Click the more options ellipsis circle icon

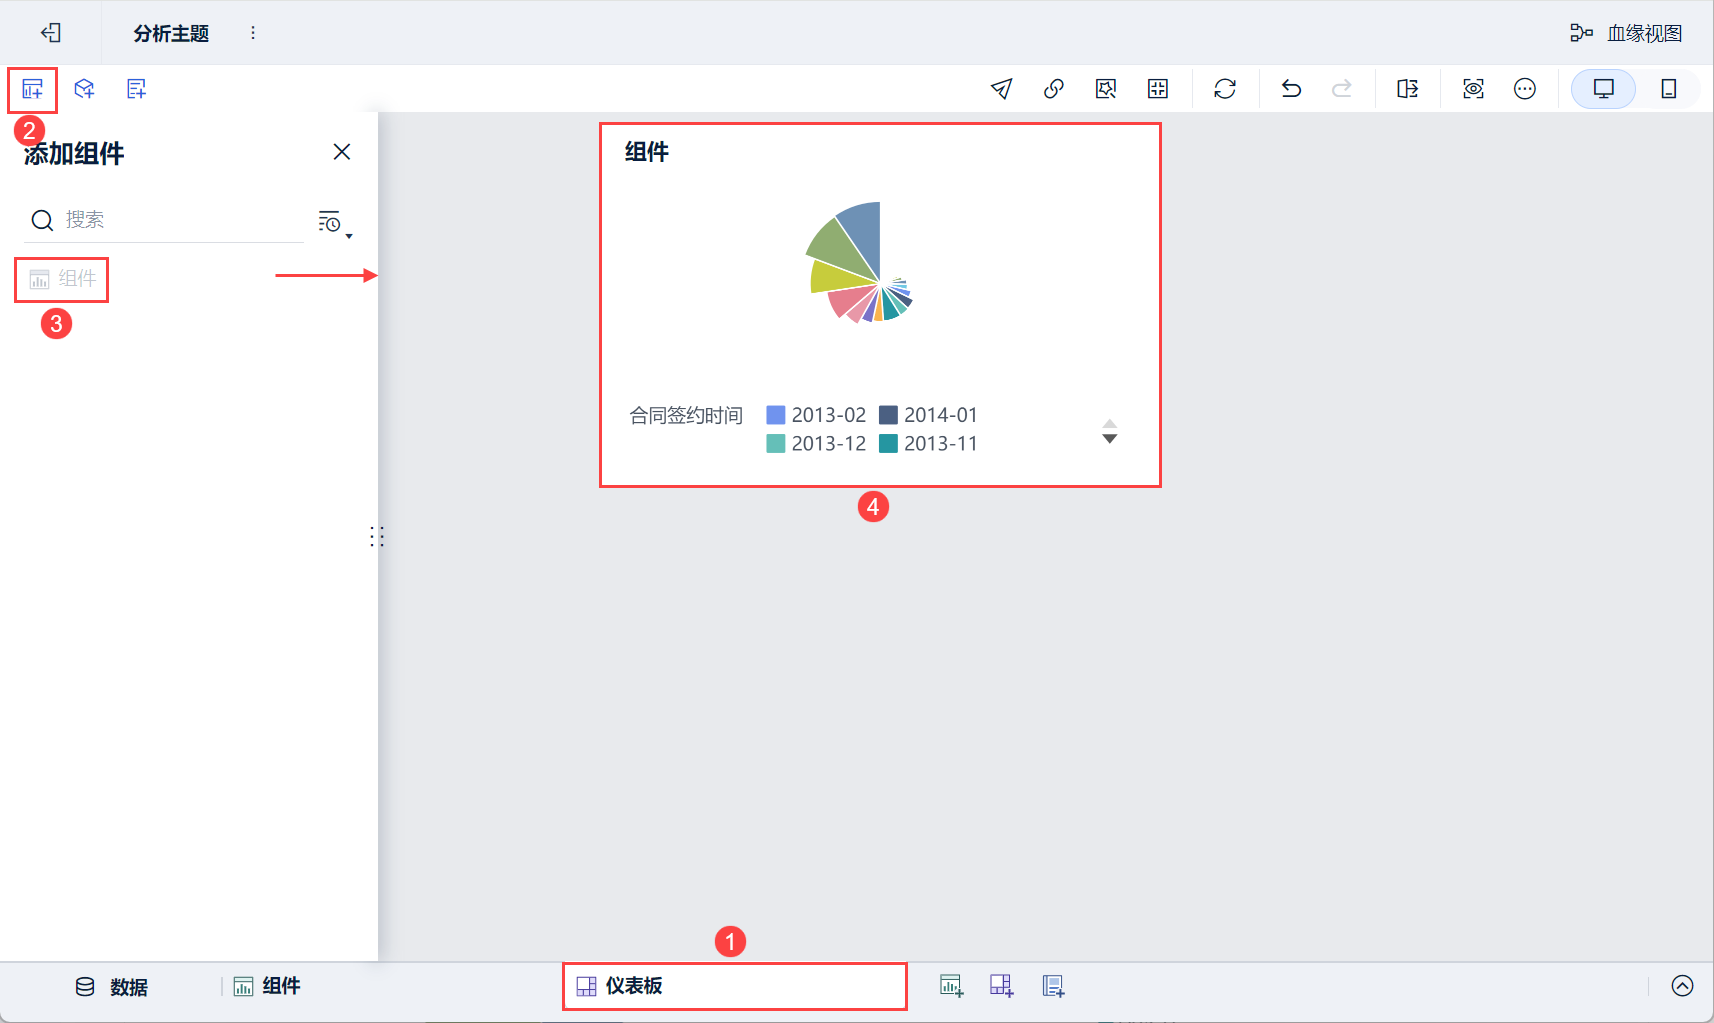pyautogui.click(x=1525, y=89)
